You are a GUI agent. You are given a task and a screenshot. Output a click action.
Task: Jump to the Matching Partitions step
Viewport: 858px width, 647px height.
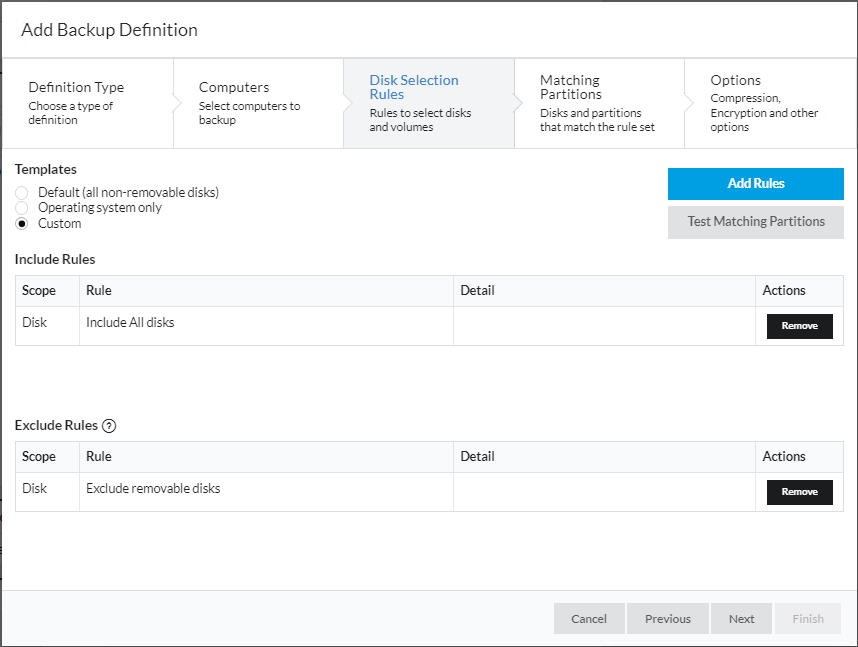tap(598, 103)
